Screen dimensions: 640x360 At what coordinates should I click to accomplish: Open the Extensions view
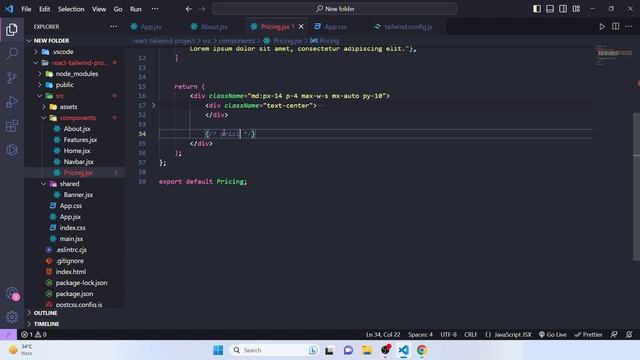(x=12, y=126)
